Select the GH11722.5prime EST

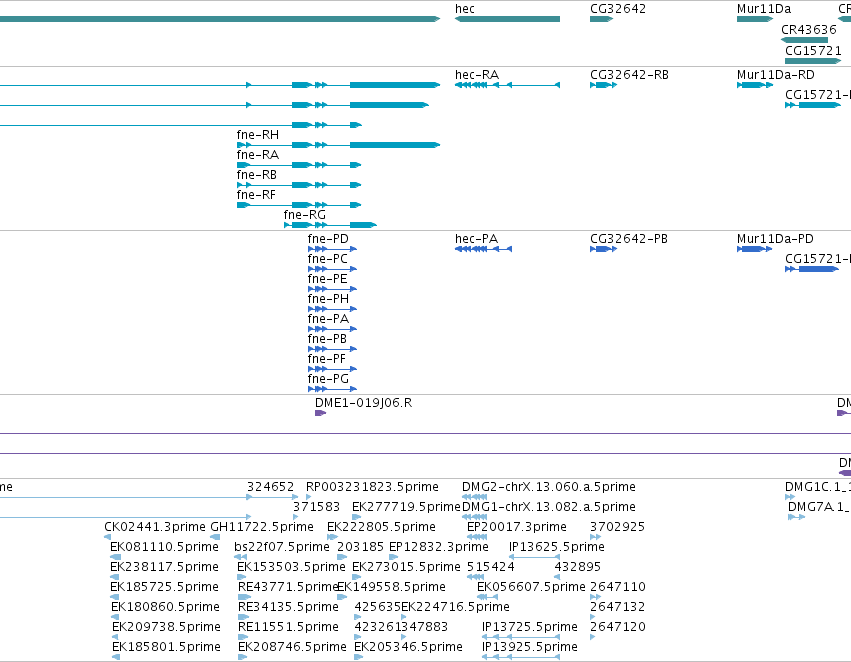215,537
